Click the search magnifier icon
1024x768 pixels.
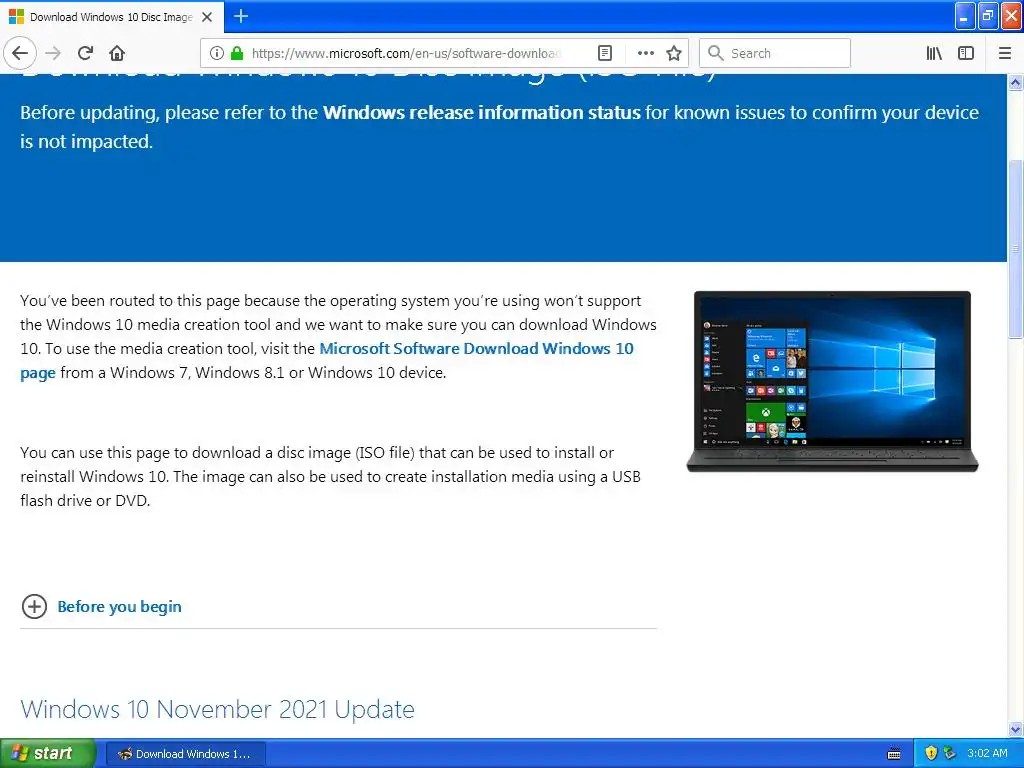click(x=716, y=54)
